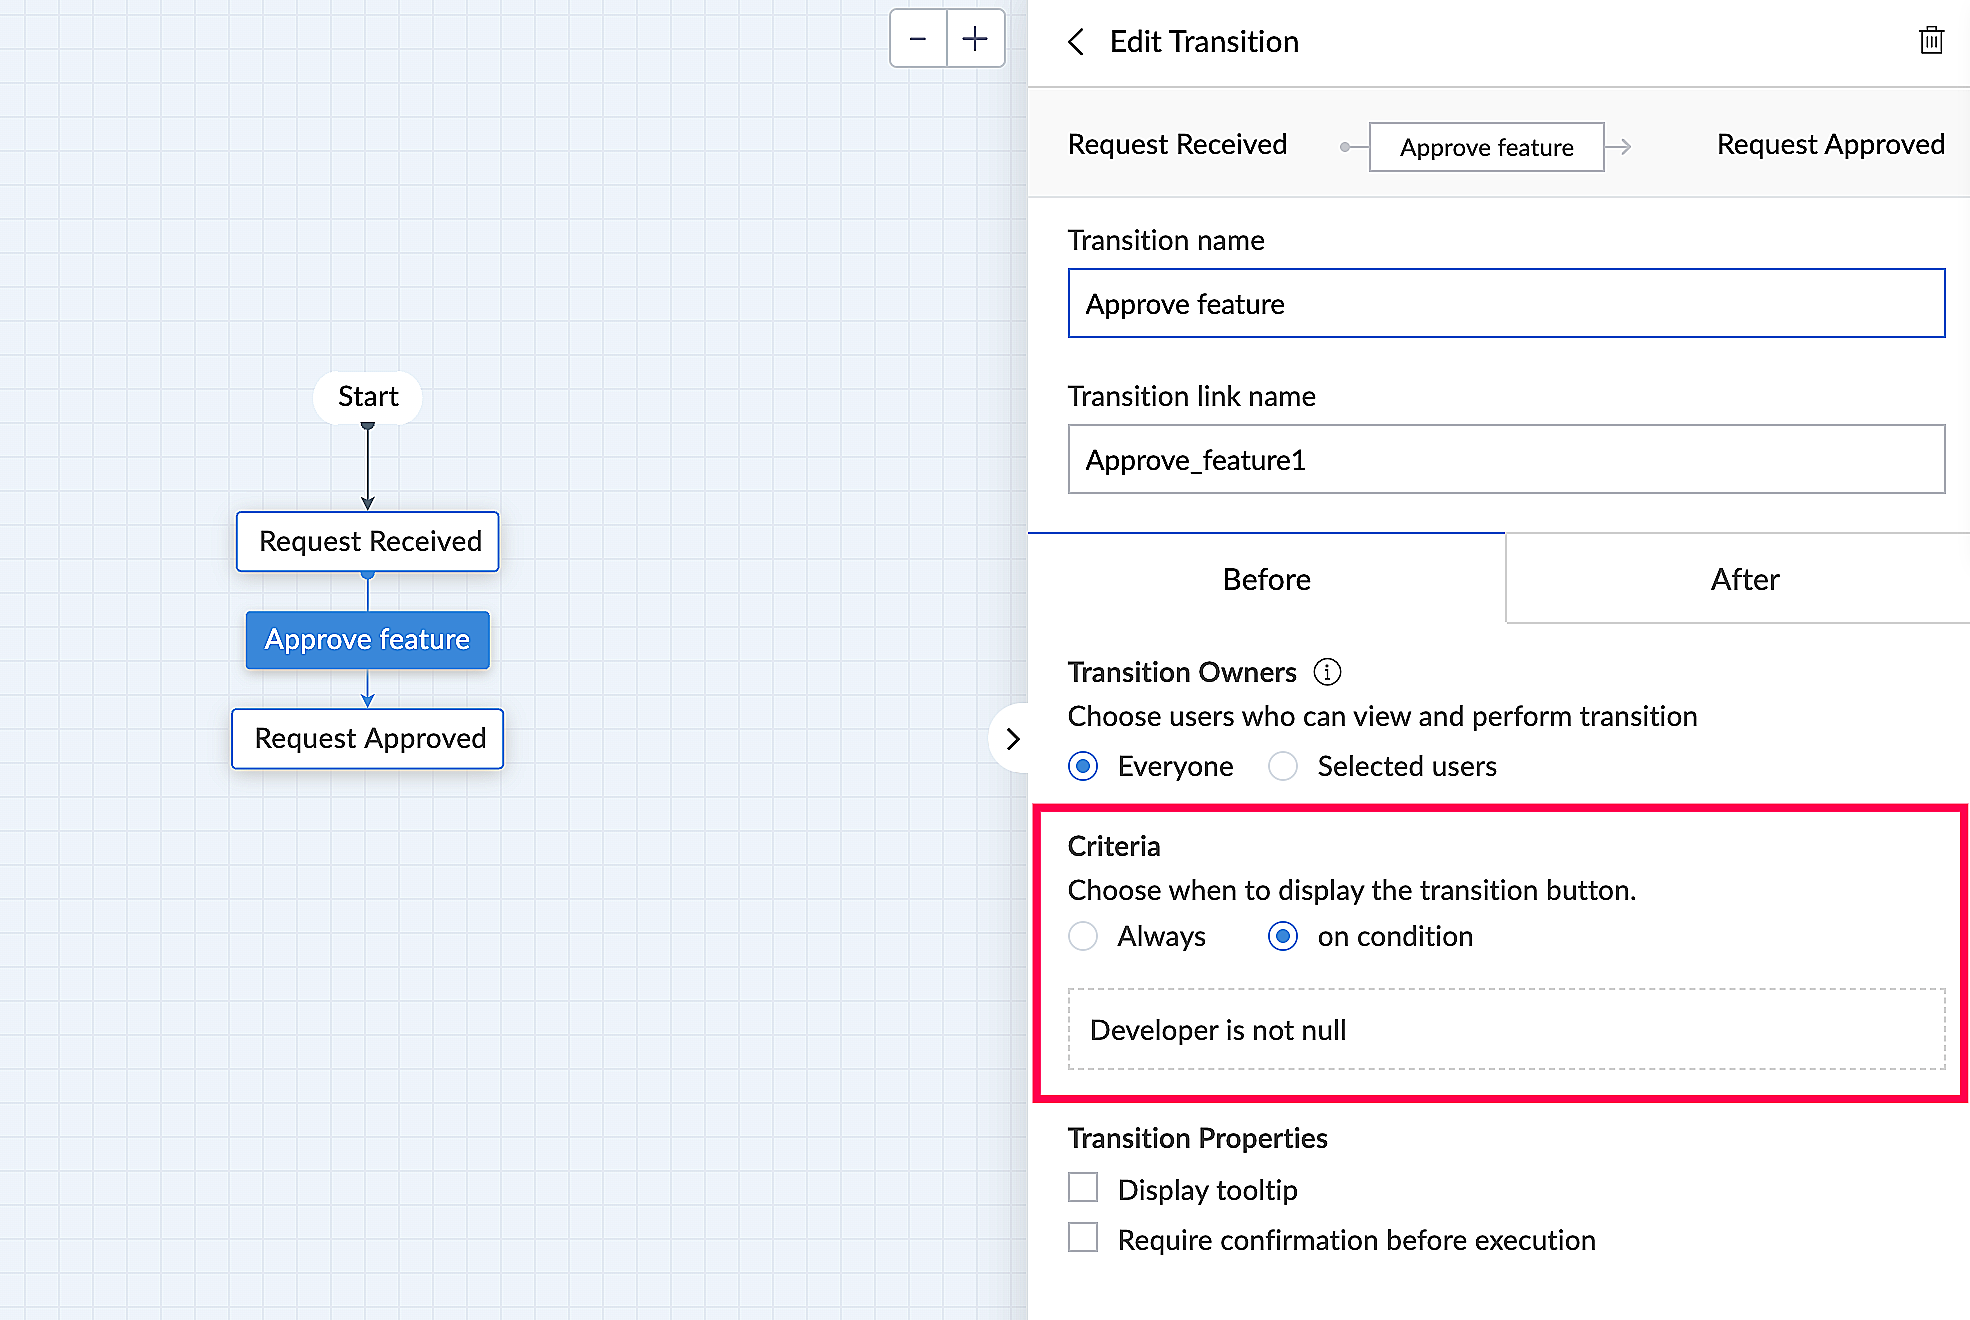The image size is (1970, 1320).
Task: Collapse the side panel chevron arrow
Action: pos(1012,739)
